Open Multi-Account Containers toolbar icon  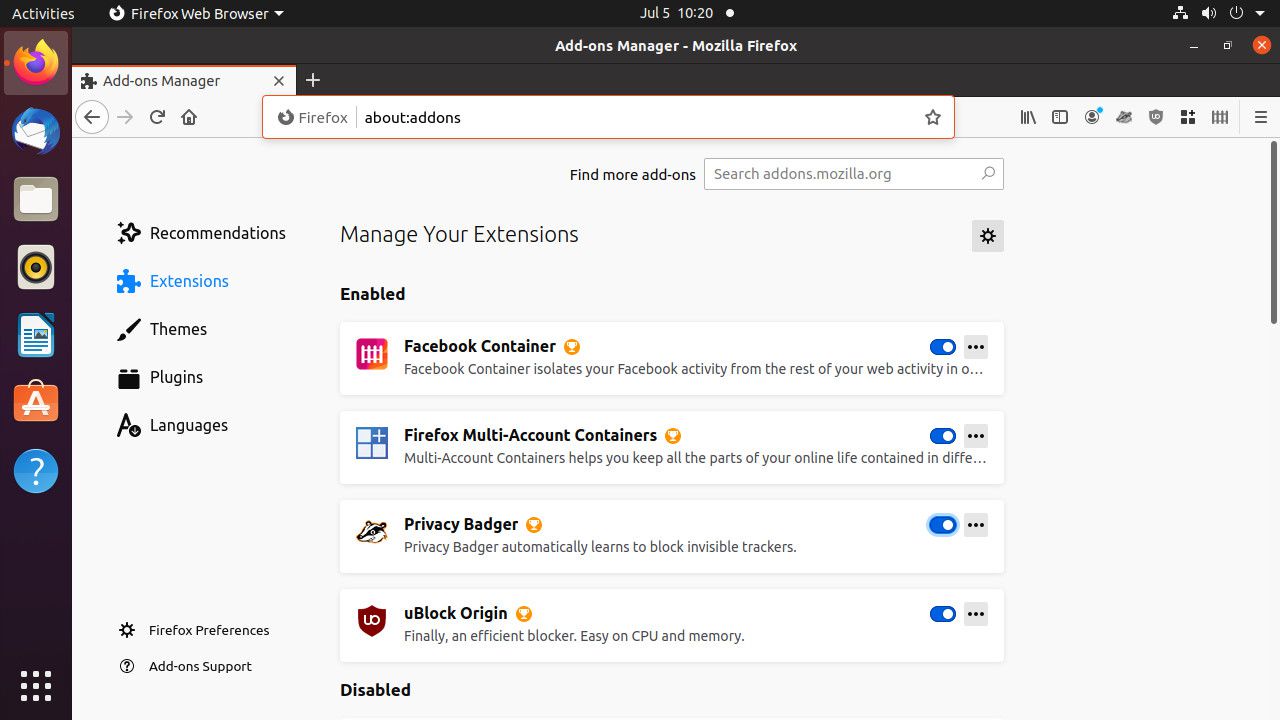(x=1188, y=117)
